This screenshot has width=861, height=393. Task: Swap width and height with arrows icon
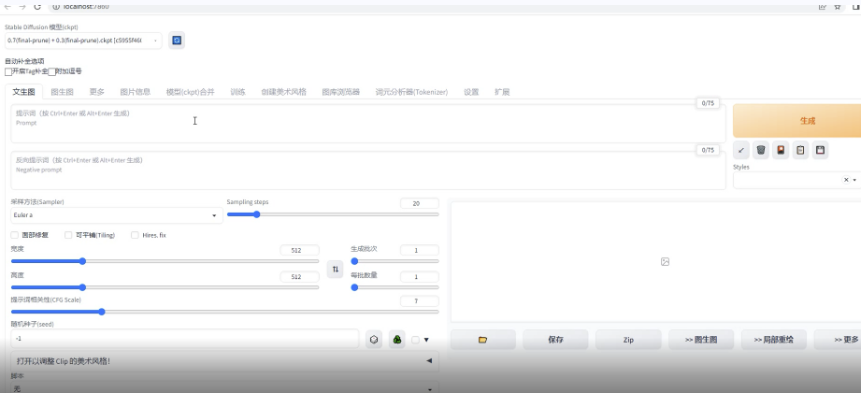coord(335,269)
